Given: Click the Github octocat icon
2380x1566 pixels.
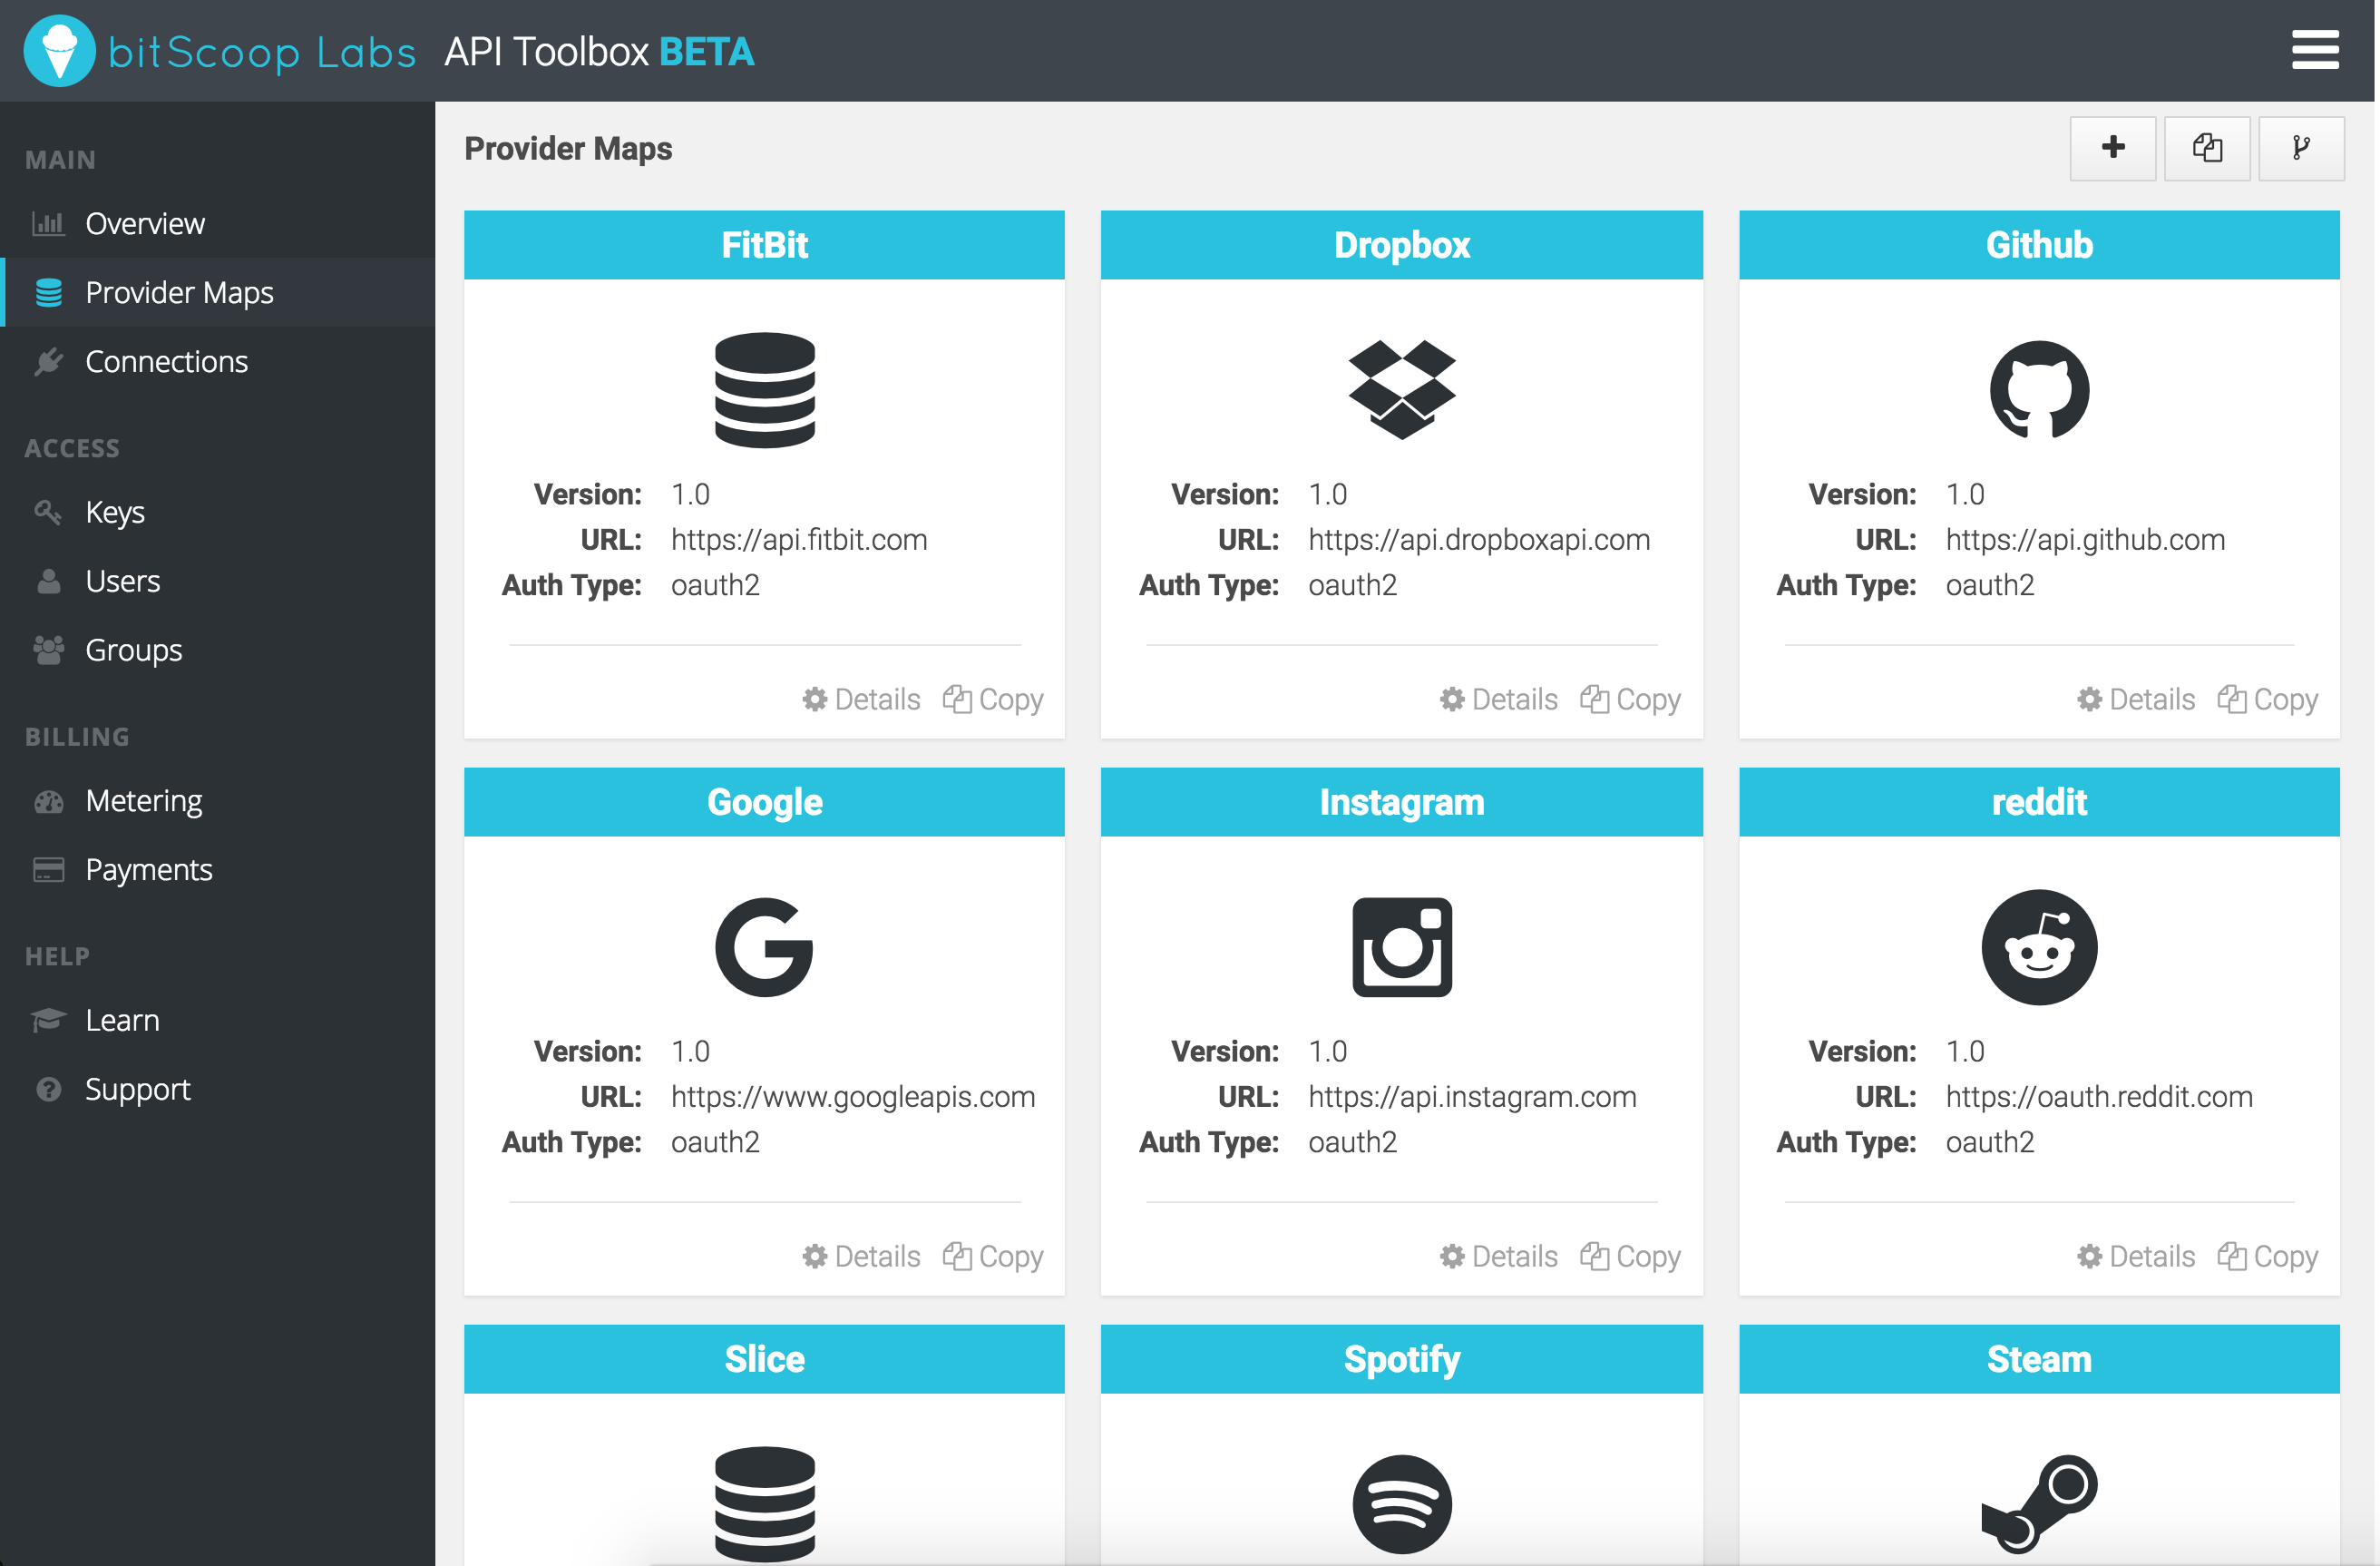Looking at the screenshot, I should pos(2038,389).
